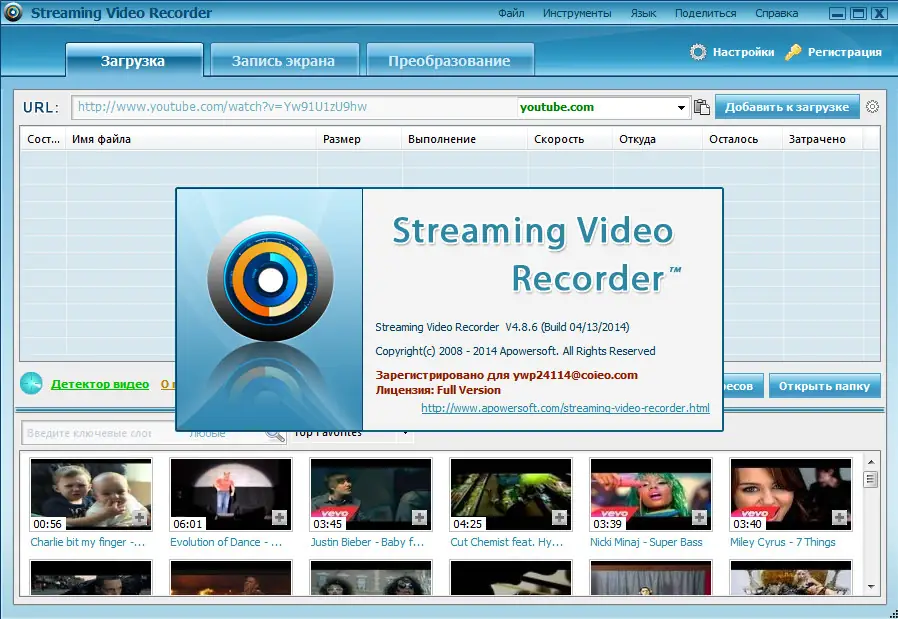Click the magnifying glass search icon

tap(275, 434)
